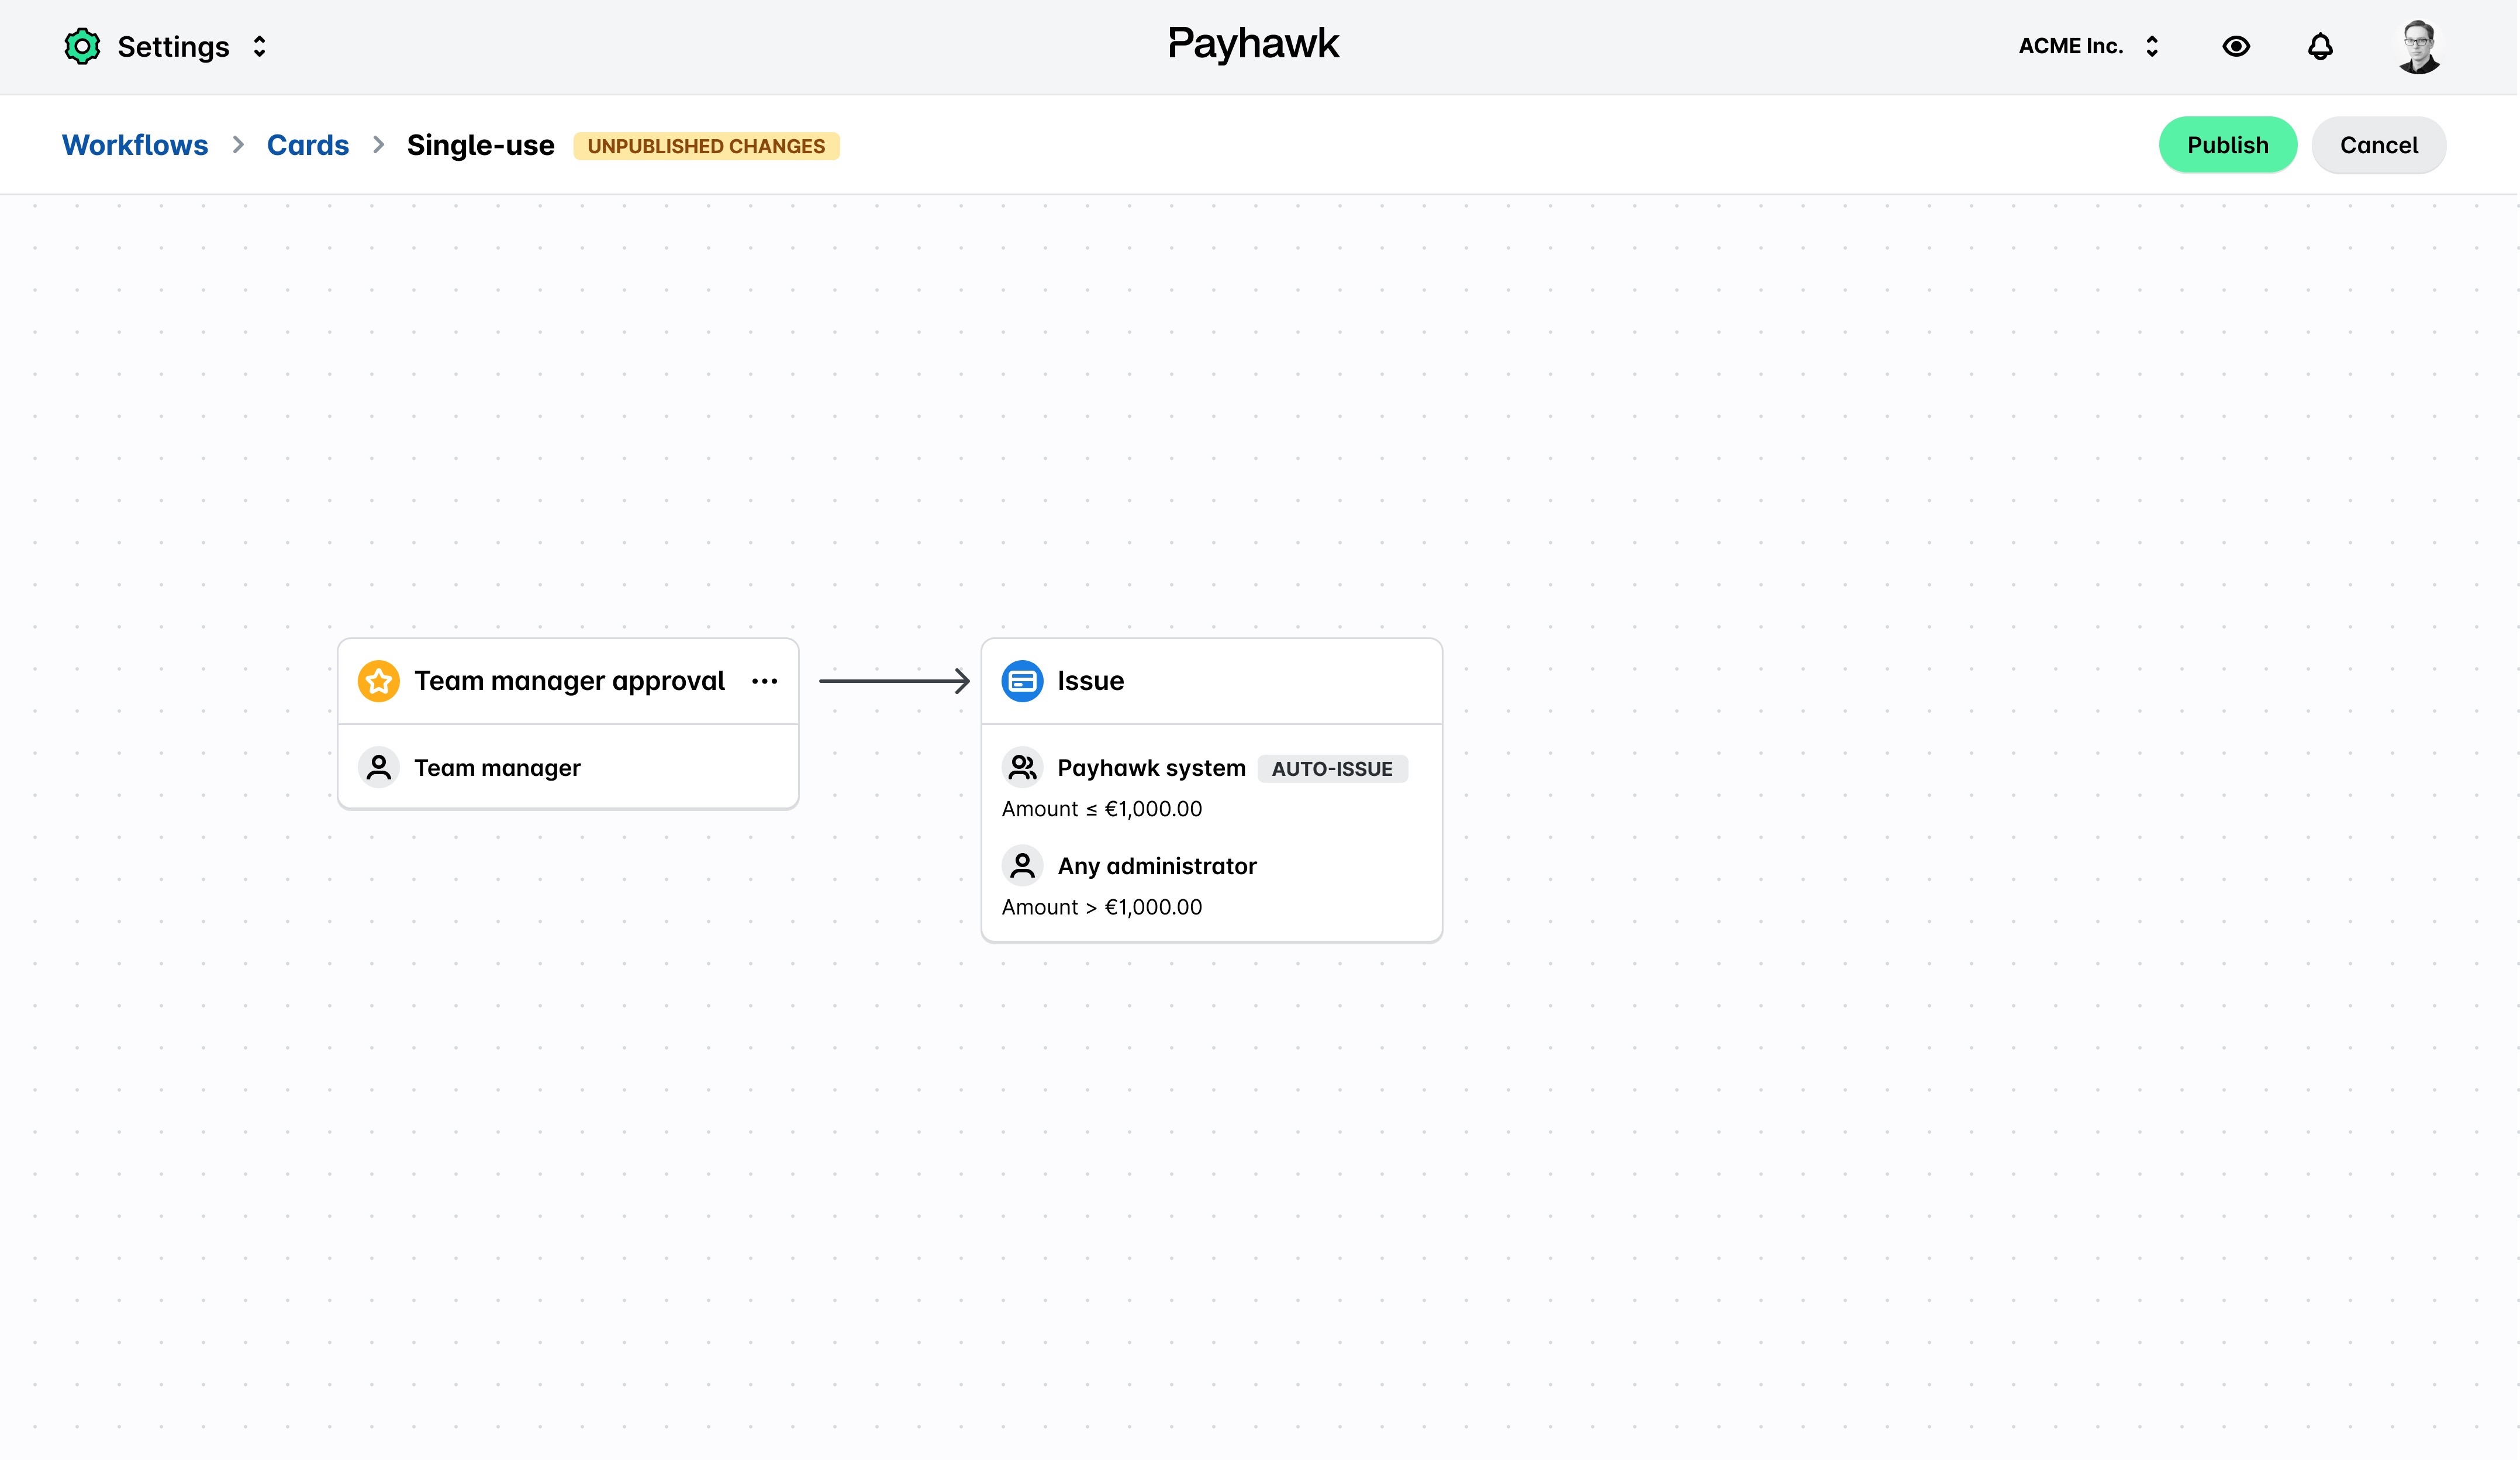The height and width of the screenshot is (1460, 2520).
Task: Click the Payhawk logo
Action: point(1253,44)
